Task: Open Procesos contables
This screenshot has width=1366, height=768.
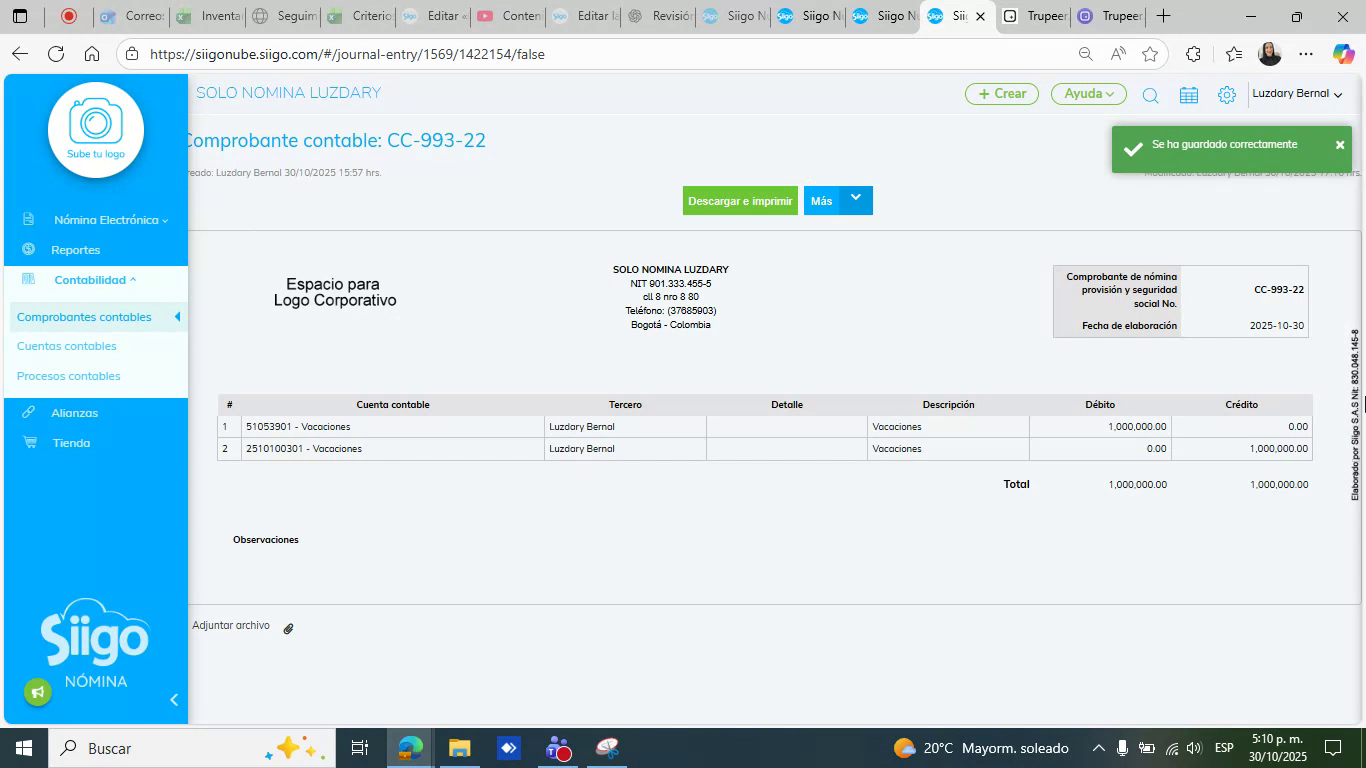Action: [x=69, y=376]
